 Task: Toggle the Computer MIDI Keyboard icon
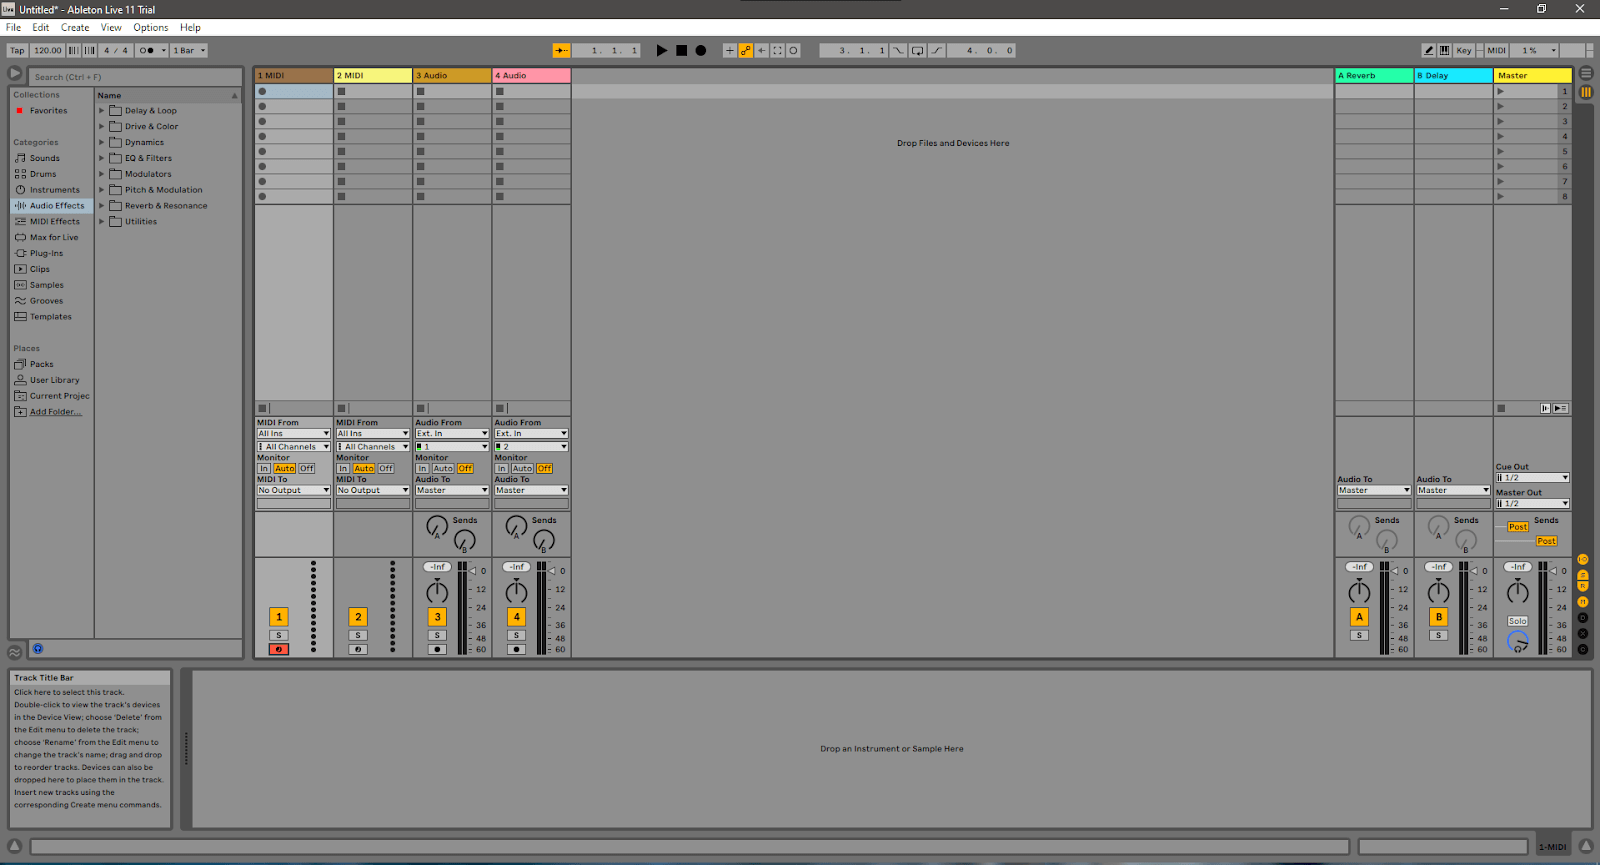1445,50
